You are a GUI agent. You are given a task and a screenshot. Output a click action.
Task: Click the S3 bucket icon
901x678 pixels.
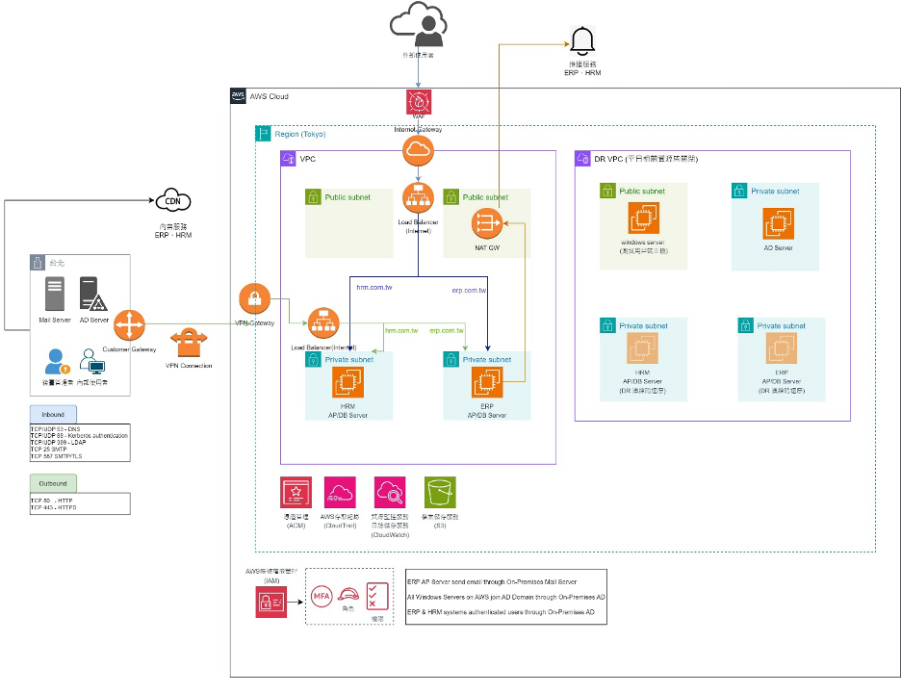click(x=439, y=492)
